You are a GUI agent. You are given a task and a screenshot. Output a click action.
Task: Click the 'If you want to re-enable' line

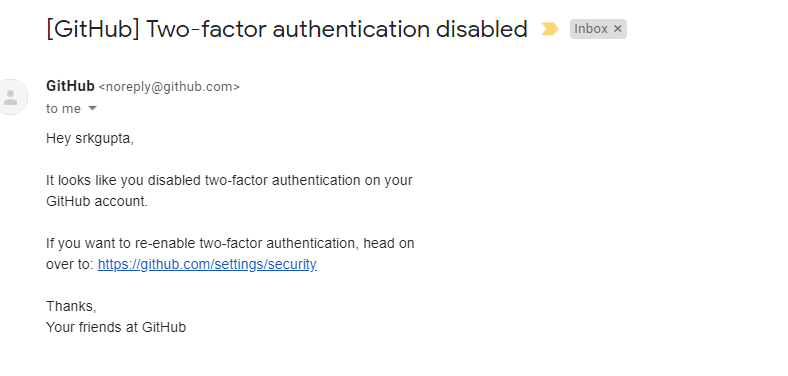pyautogui.click(x=121, y=243)
